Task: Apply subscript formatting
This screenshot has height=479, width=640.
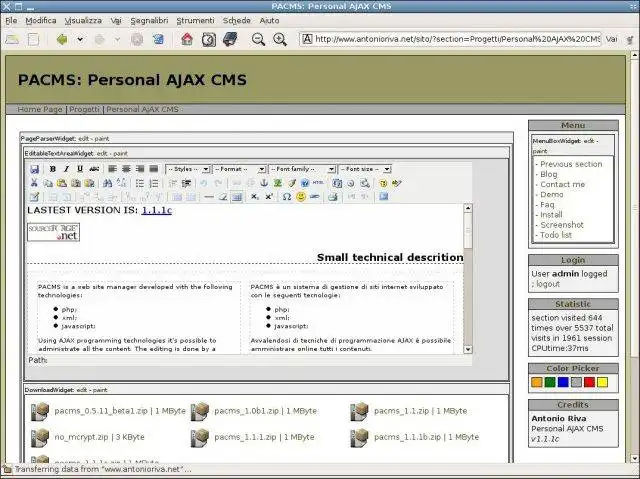Action: click(255, 197)
